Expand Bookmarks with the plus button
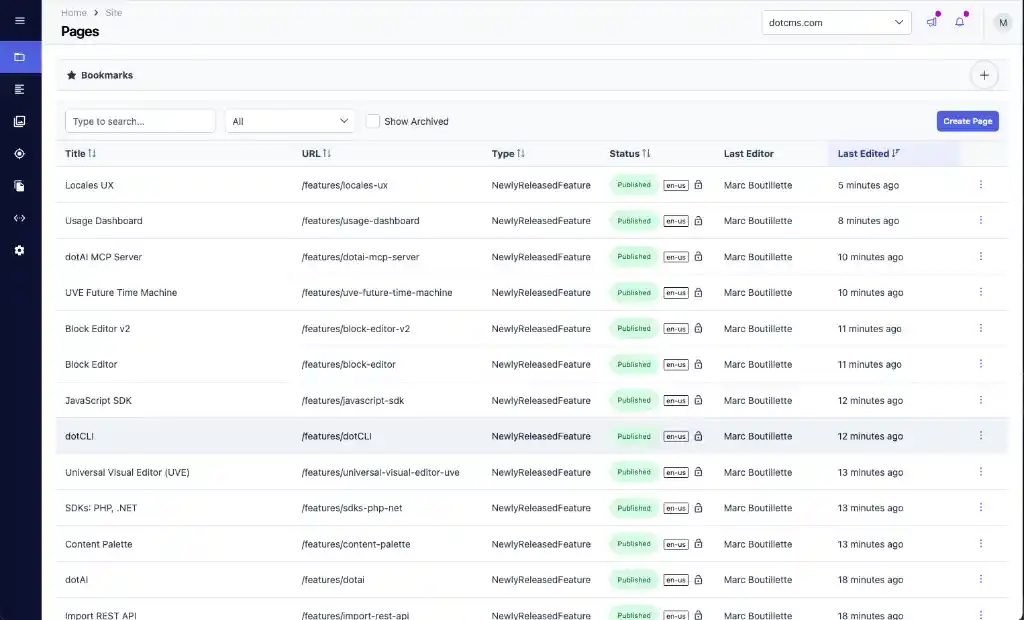 (x=984, y=75)
